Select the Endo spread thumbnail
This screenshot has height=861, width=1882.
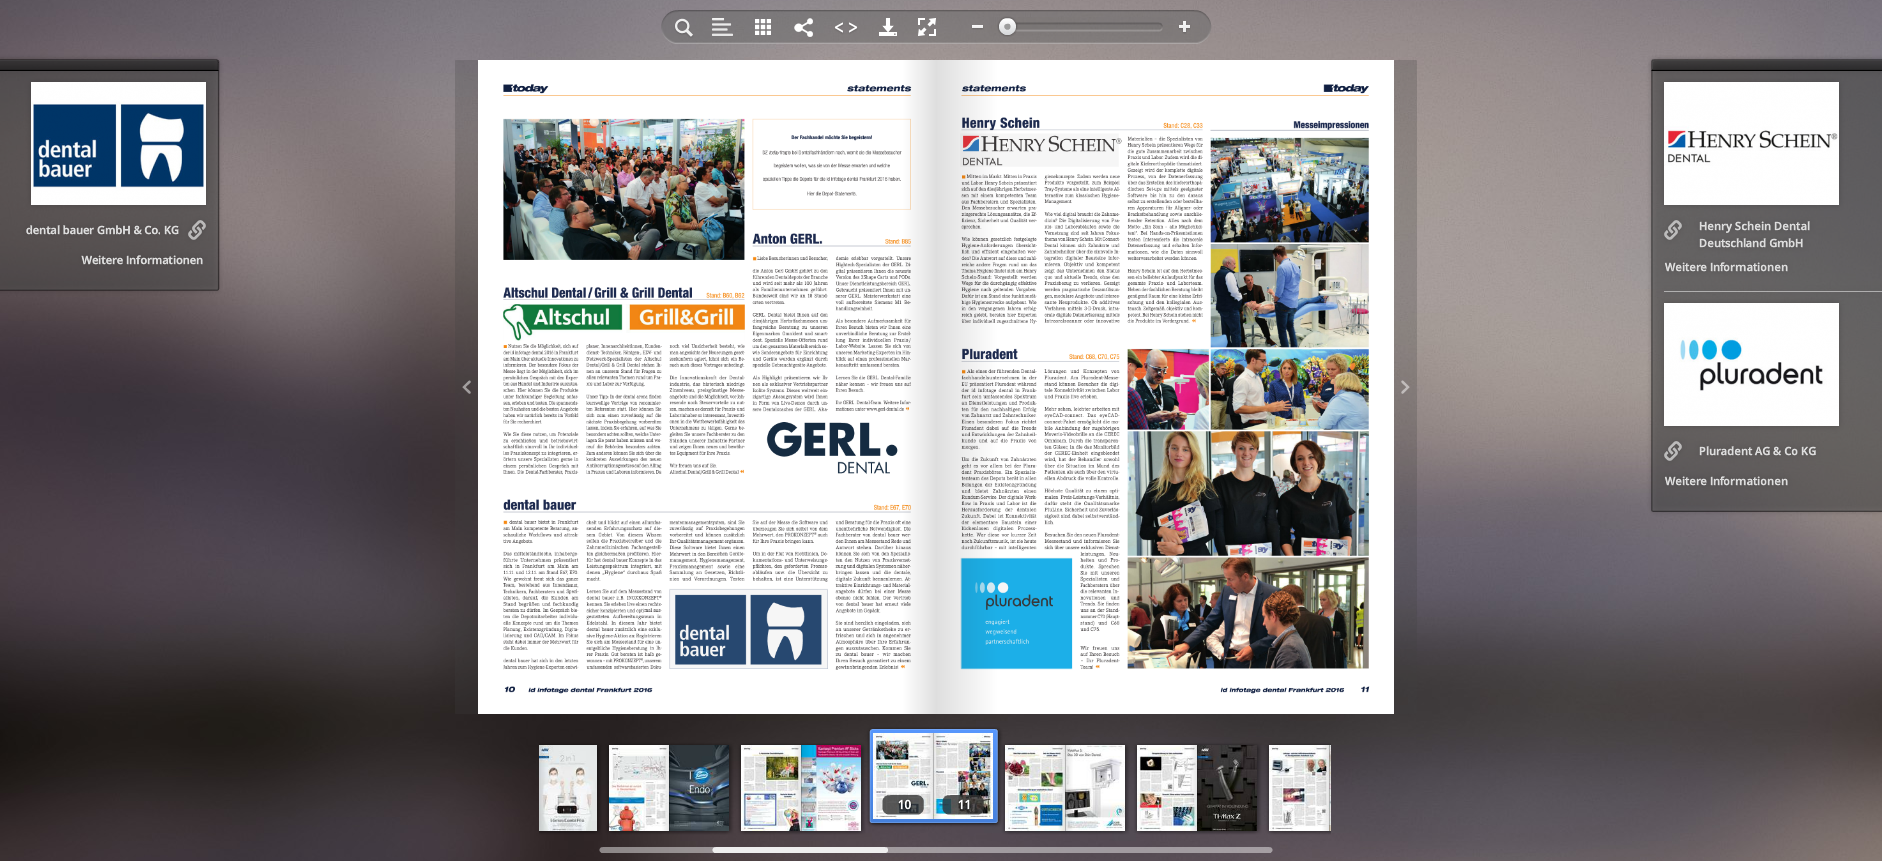point(669,788)
